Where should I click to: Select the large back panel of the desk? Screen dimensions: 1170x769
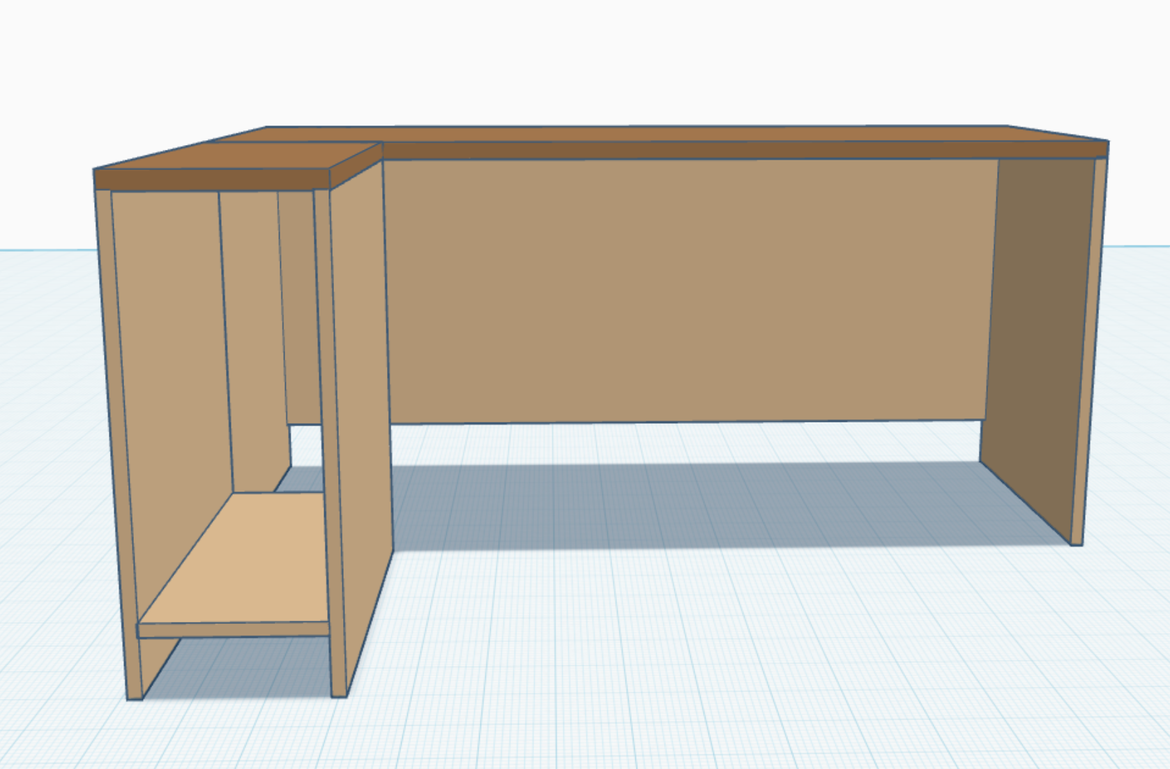680,290
